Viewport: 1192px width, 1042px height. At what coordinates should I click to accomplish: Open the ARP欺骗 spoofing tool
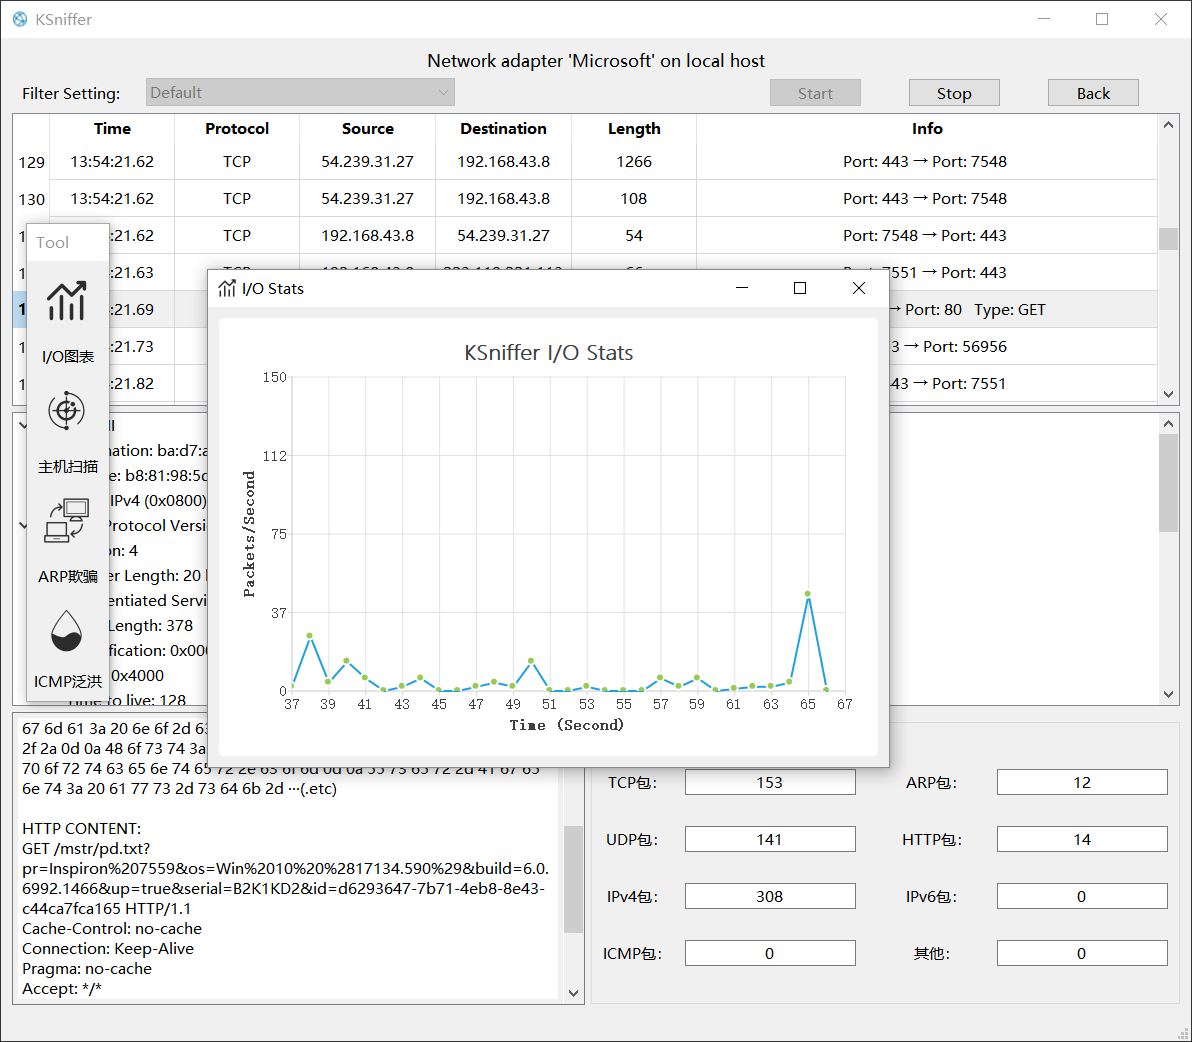tap(67, 542)
